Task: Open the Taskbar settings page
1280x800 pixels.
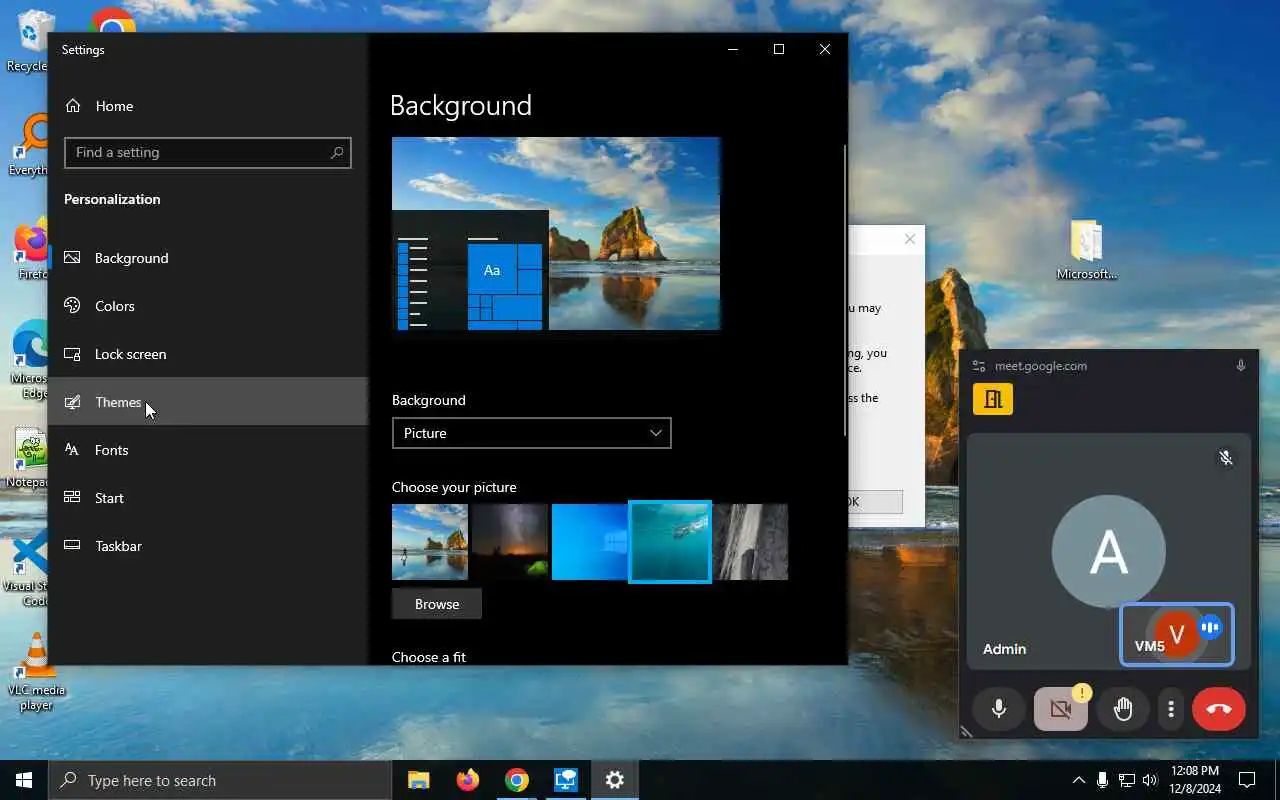Action: point(208,546)
